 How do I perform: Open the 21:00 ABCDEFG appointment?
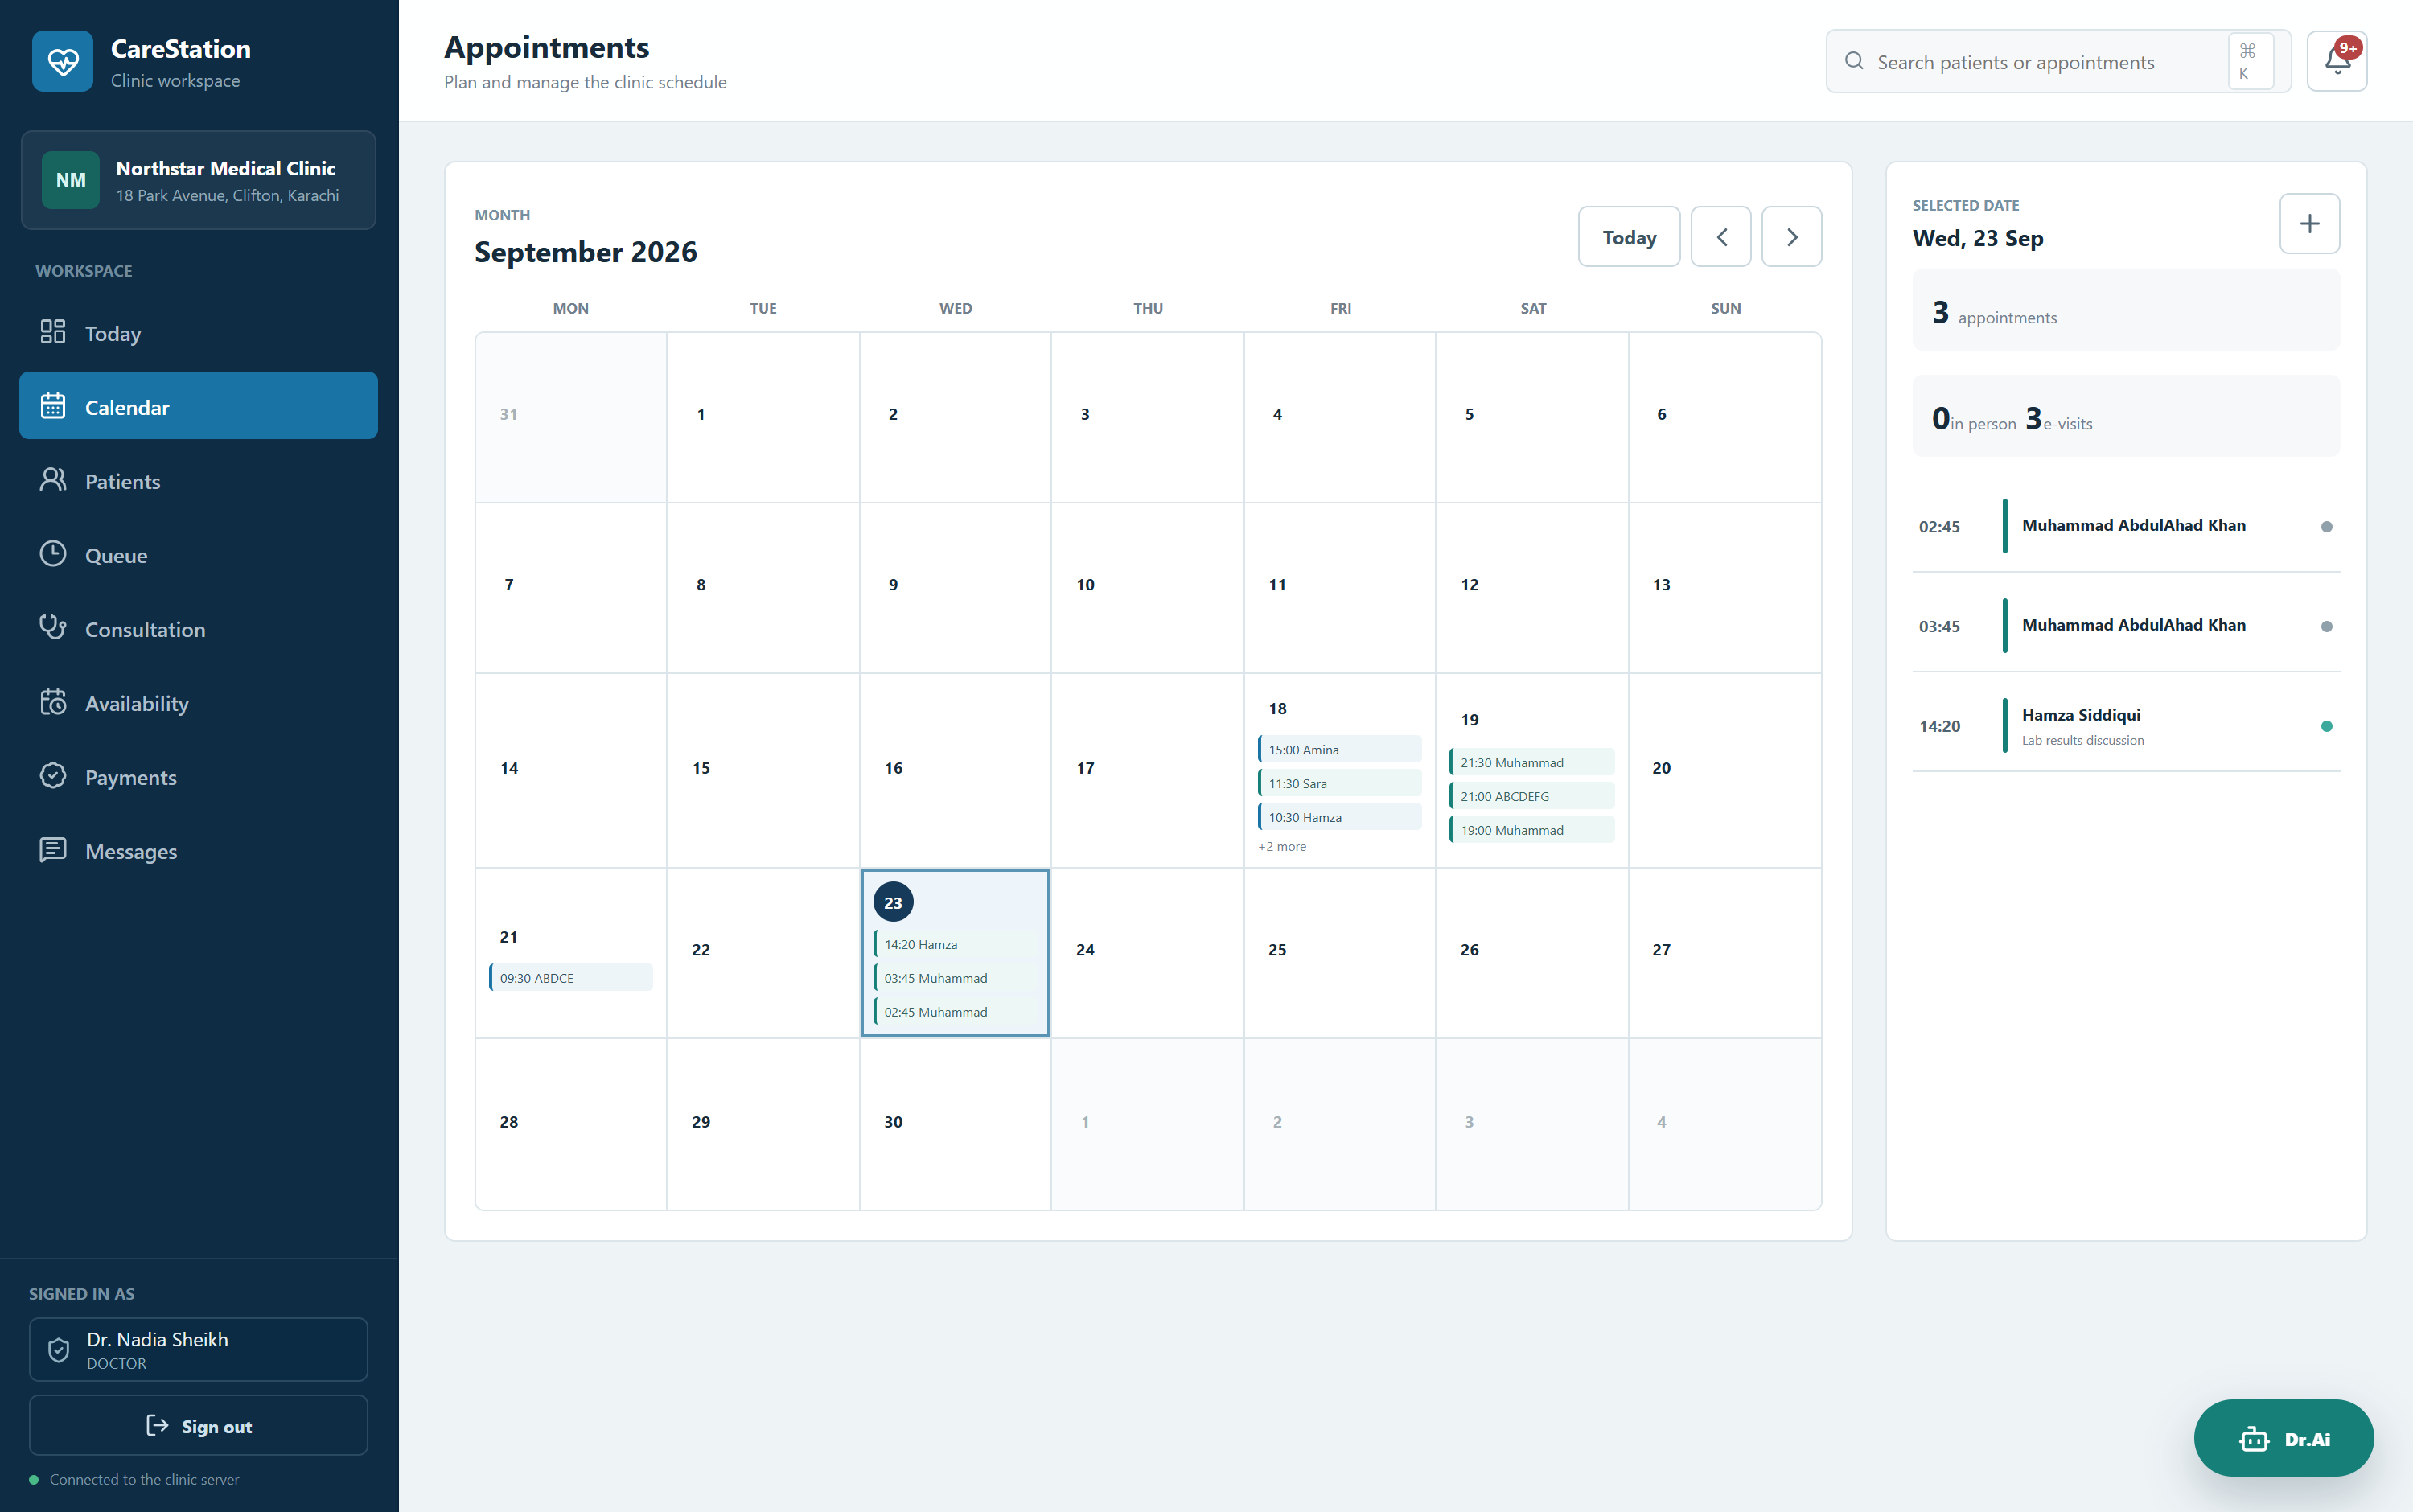[1531, 796]
